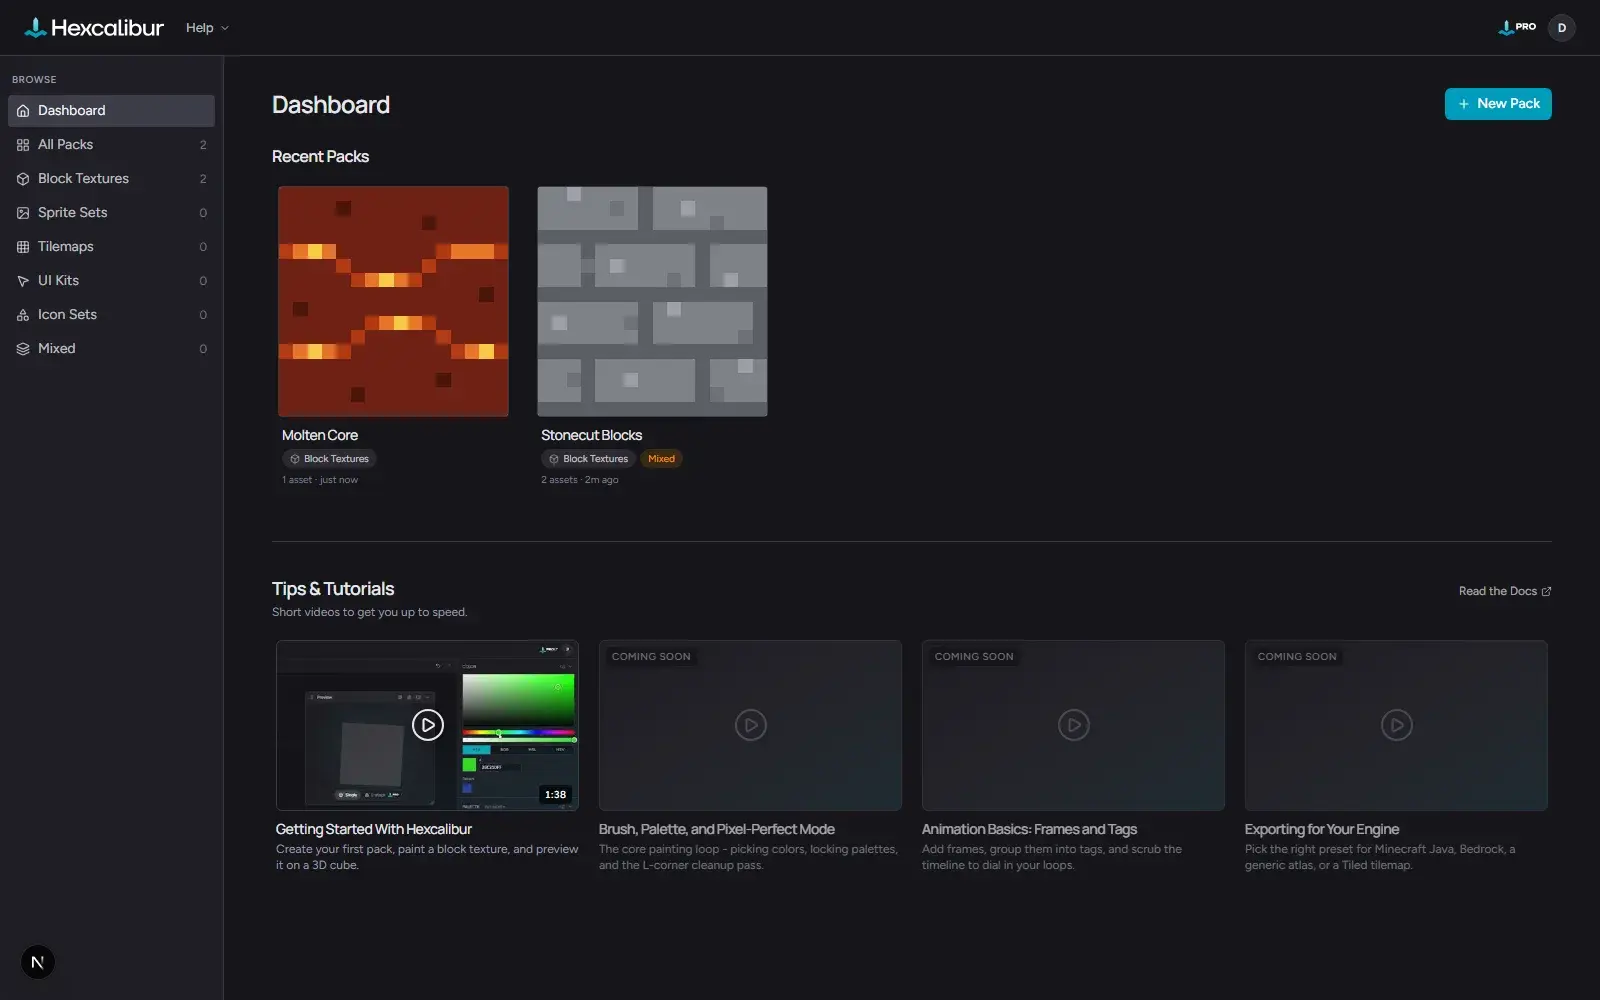This screenshot has height=1000, width=1600.
Task: Select the UI Kits pointer icon
Action: pos(23,281)
